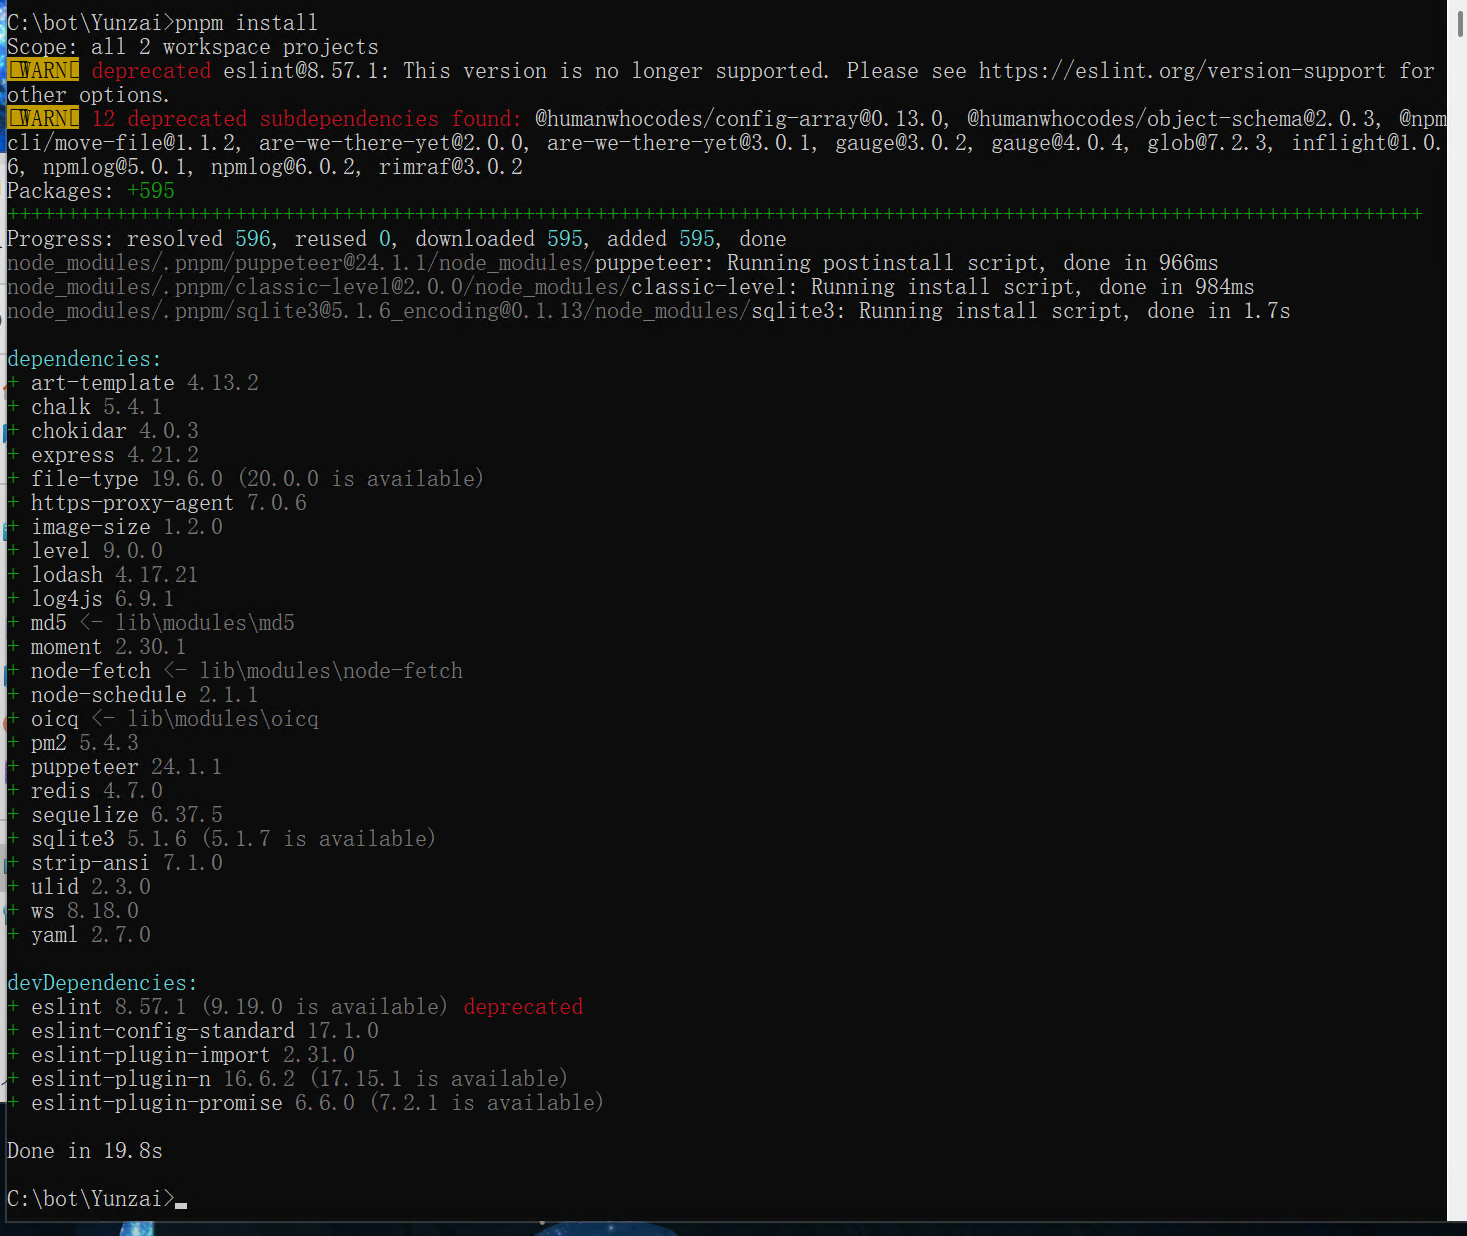The image size is (1467, 1236).
Task: Click 'Done in 19.8s' text
Action: (85, 1150)
